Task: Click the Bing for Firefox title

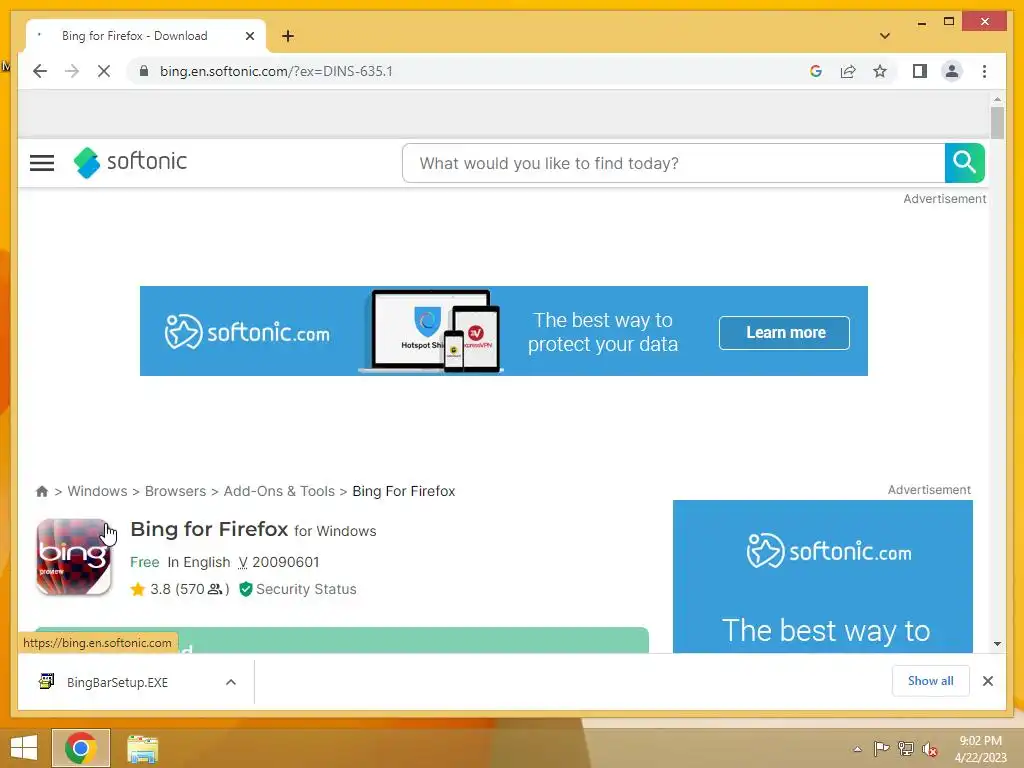Action: [x=209, y=529]
